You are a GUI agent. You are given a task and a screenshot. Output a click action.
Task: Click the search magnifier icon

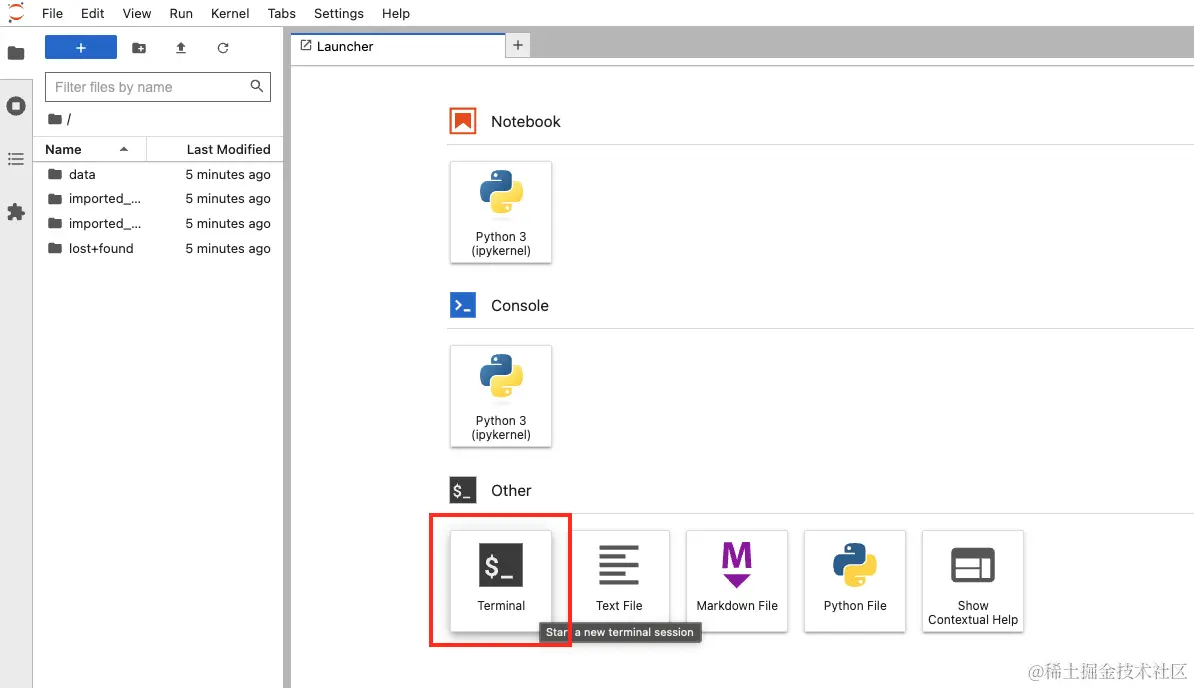[x=257, y=86]
